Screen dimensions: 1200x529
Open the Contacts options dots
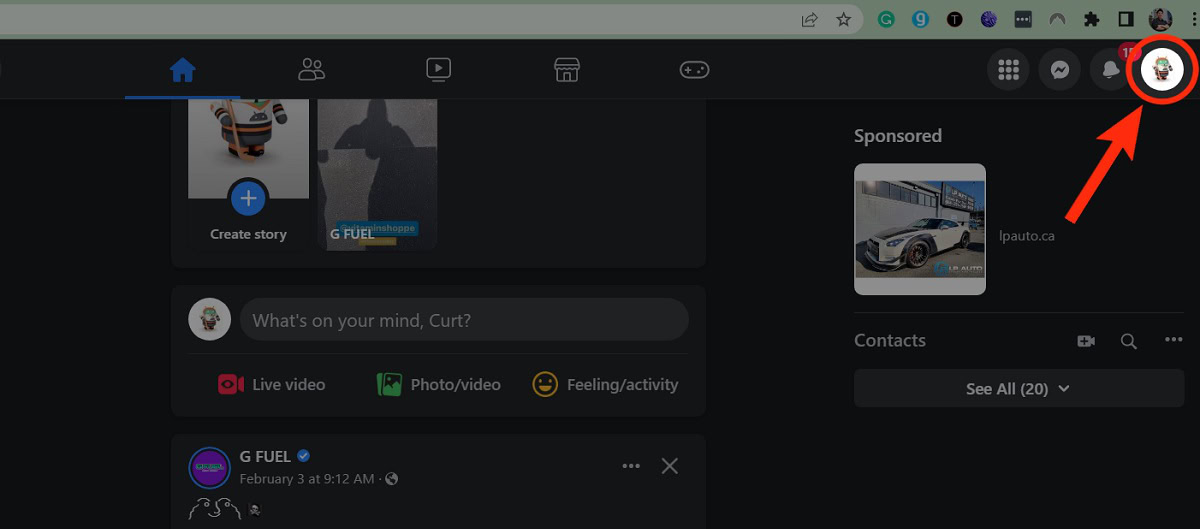[x=1174, y=340]
